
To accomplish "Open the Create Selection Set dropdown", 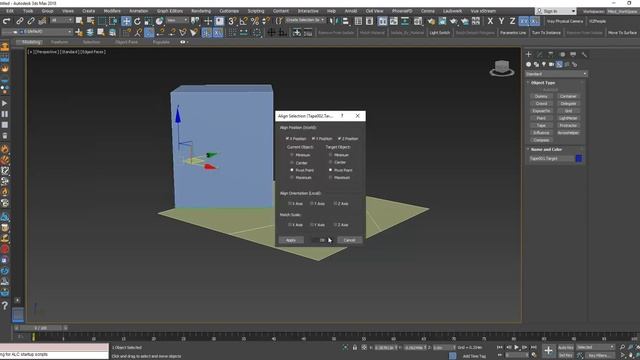I will (x=304, y=20).
